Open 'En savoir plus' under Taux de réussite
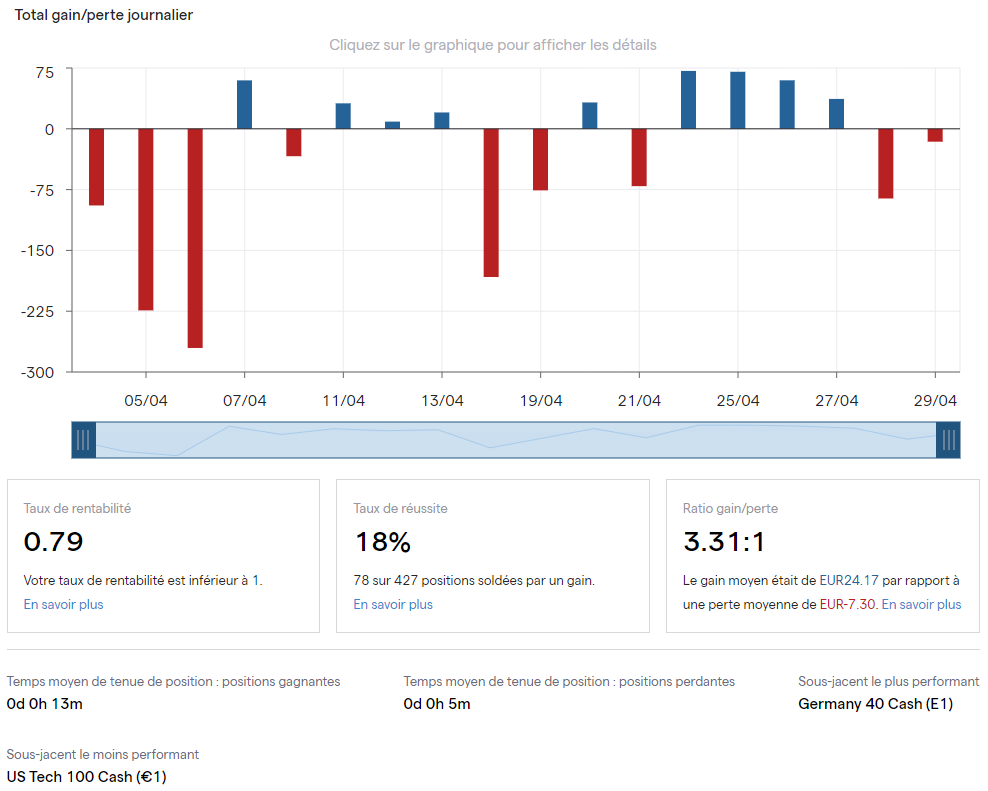Screen dimensions: 988x791 (393, 604)
